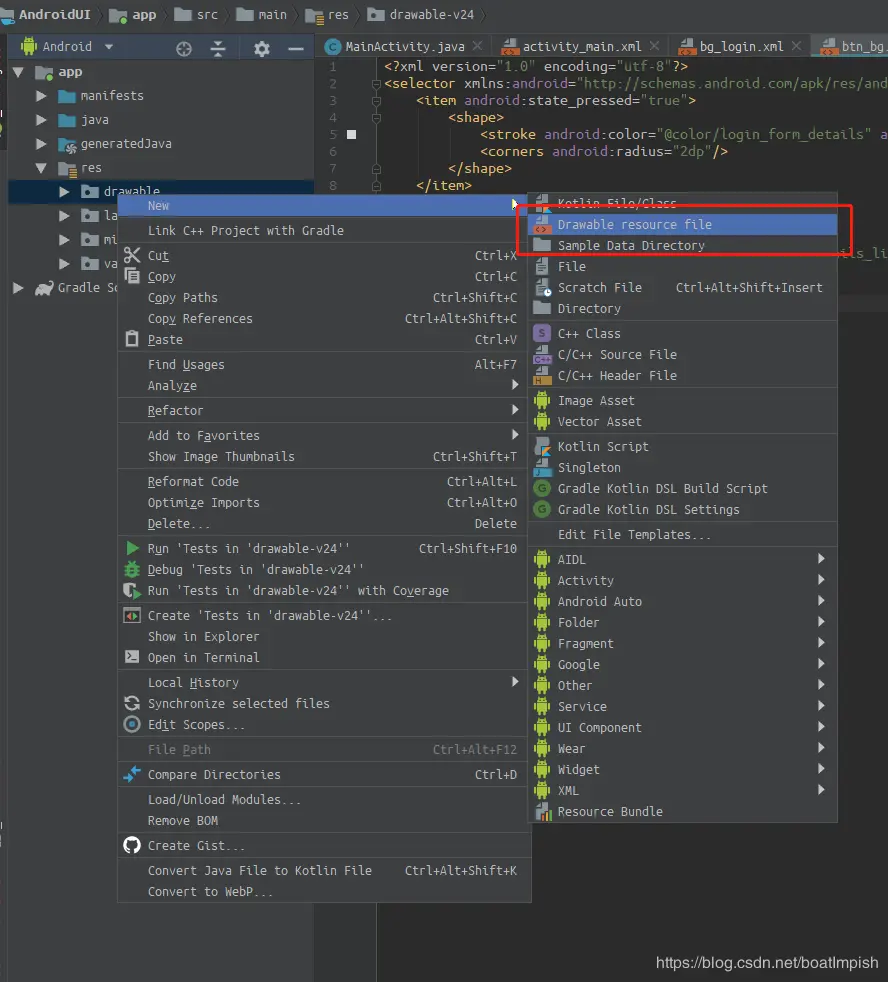The image size is (888, 982).
Task: Click the Compare Directories arrows icon
Action: click(x=132, y=774)
